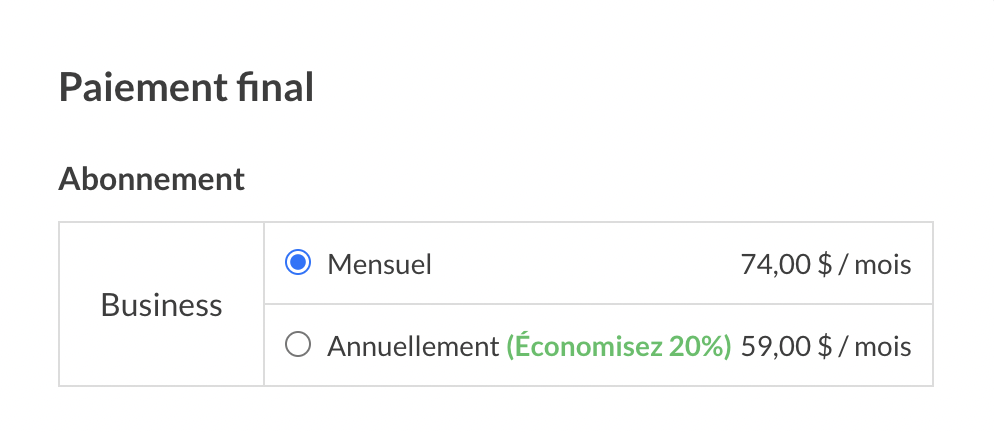994x432 pixels.
Task: Click the dollar sign in the monthly price
Action: coord(825,264)
